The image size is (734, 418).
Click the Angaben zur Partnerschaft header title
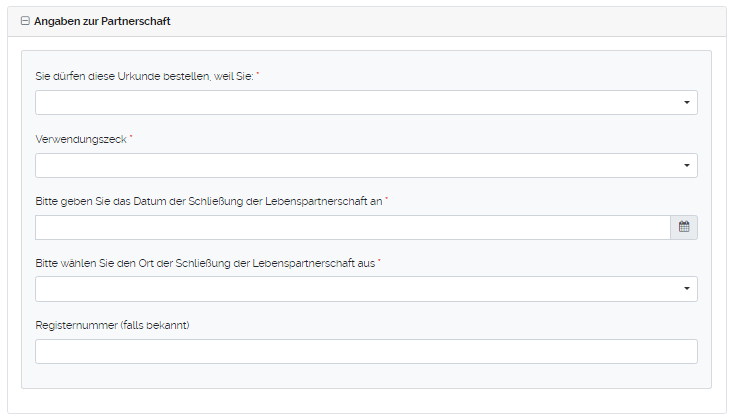click(102, 21)
